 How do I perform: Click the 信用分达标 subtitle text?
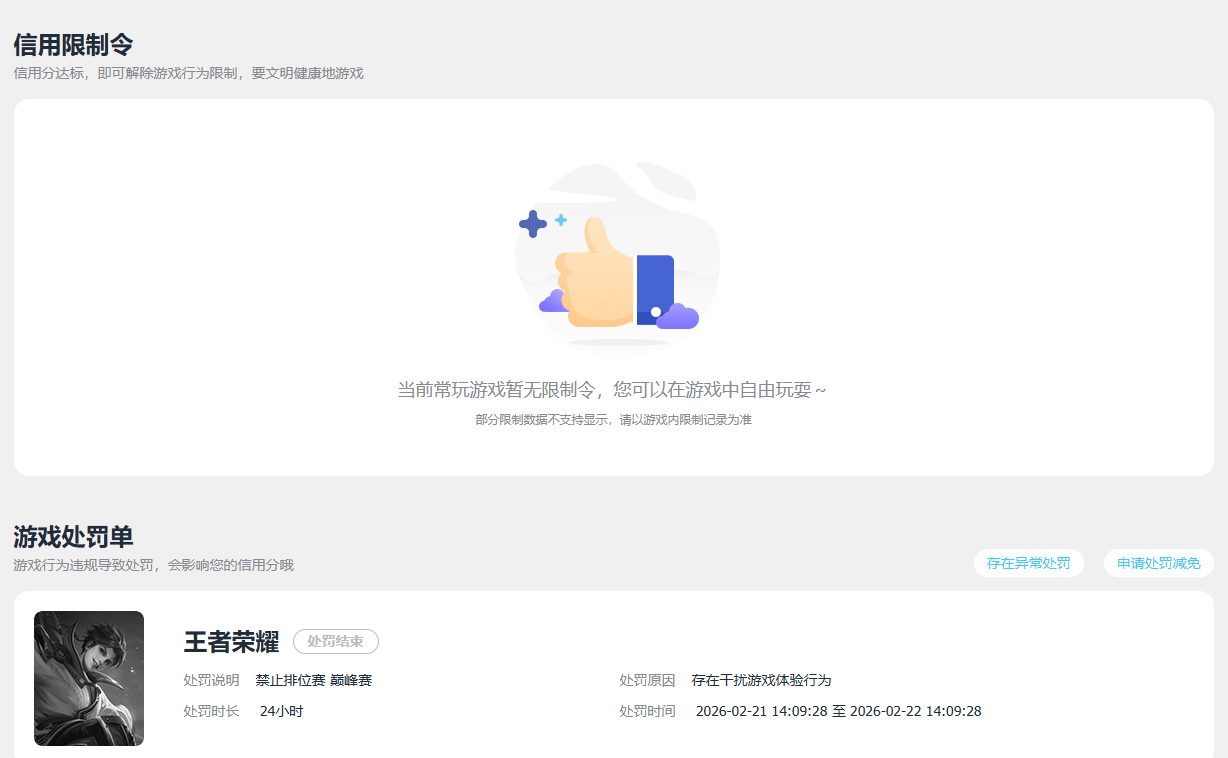click(188, 73)
